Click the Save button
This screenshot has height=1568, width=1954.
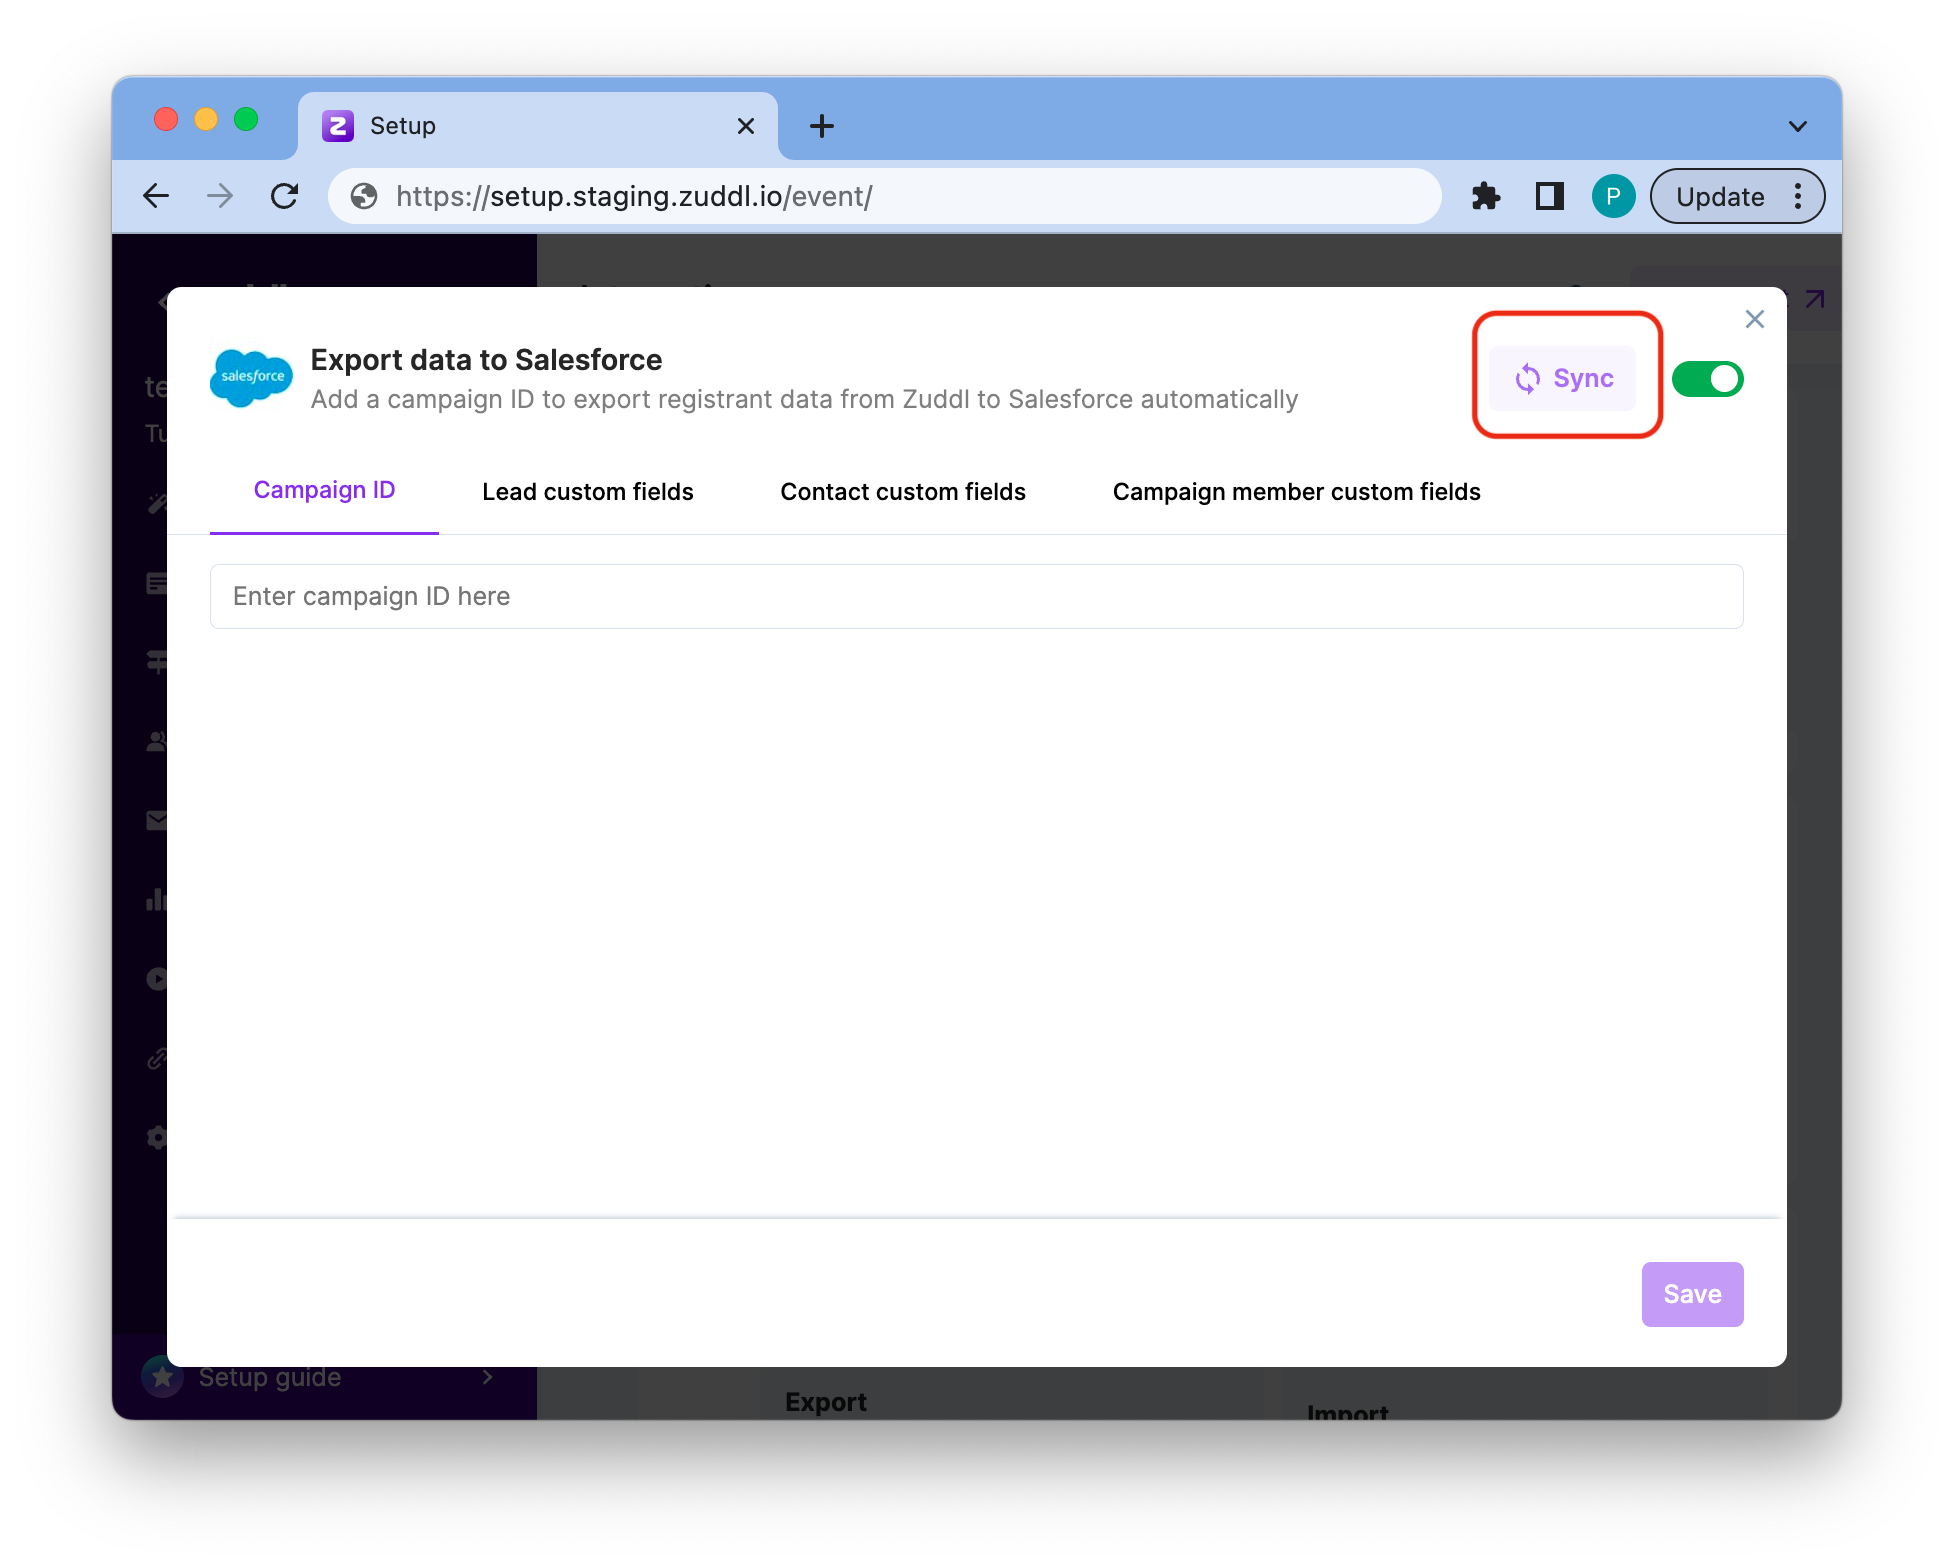(1692, 1294)
